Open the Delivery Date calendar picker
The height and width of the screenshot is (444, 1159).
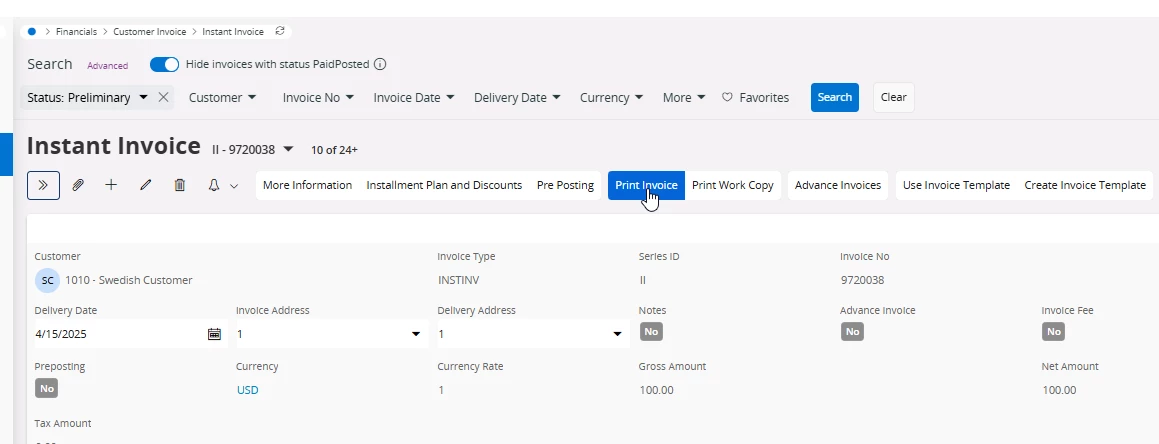point(214,334)
